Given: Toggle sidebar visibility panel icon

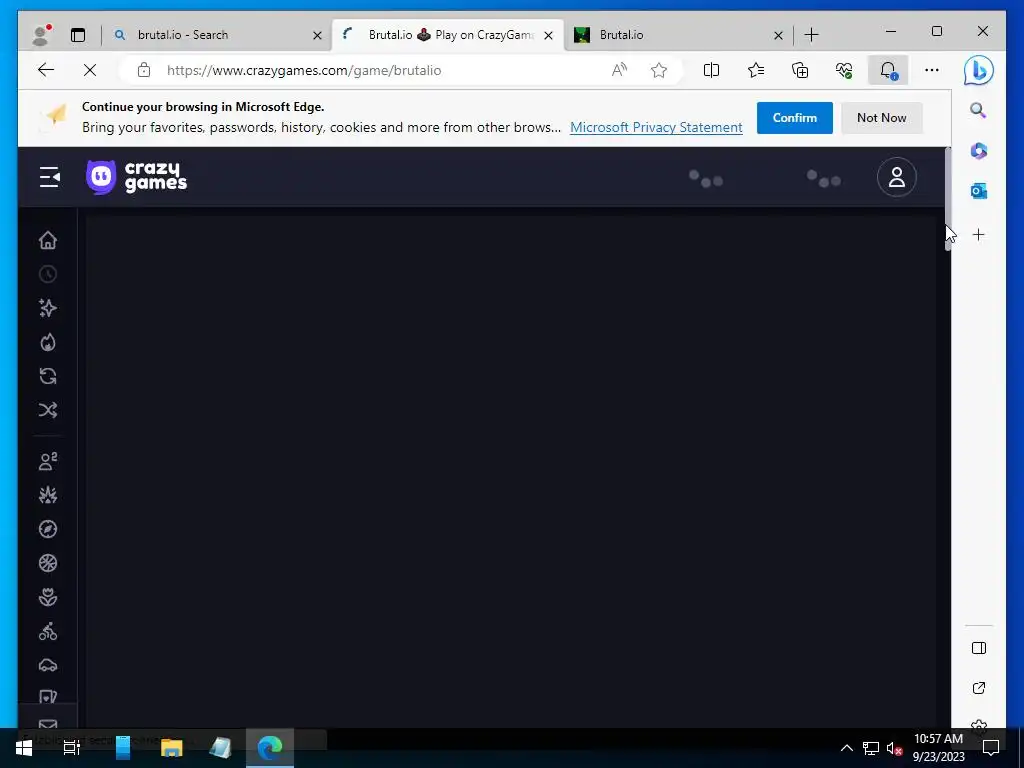Looking at the screenshot, I should point(978,648).
